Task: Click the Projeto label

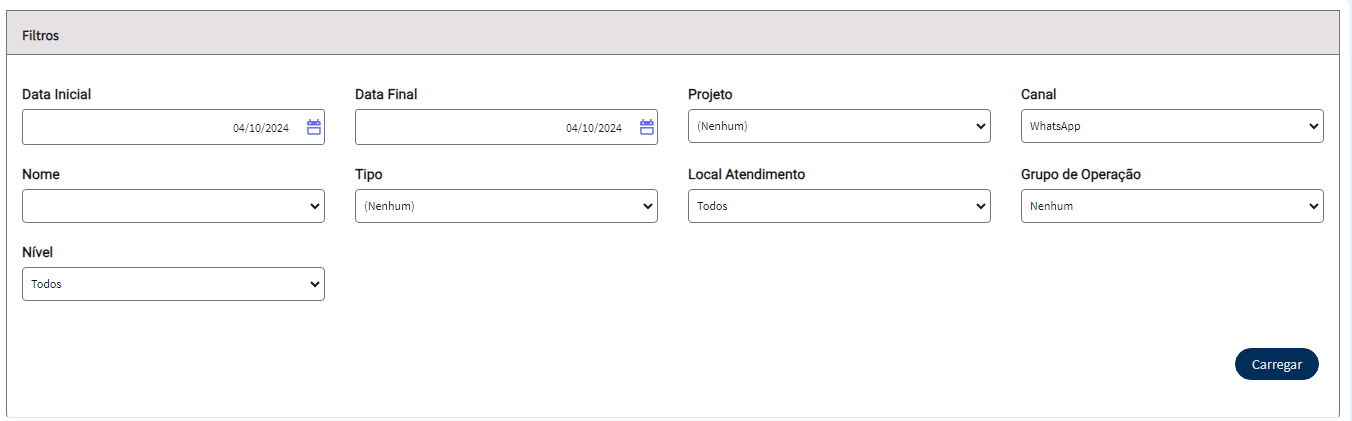Action: coord(710,94)
